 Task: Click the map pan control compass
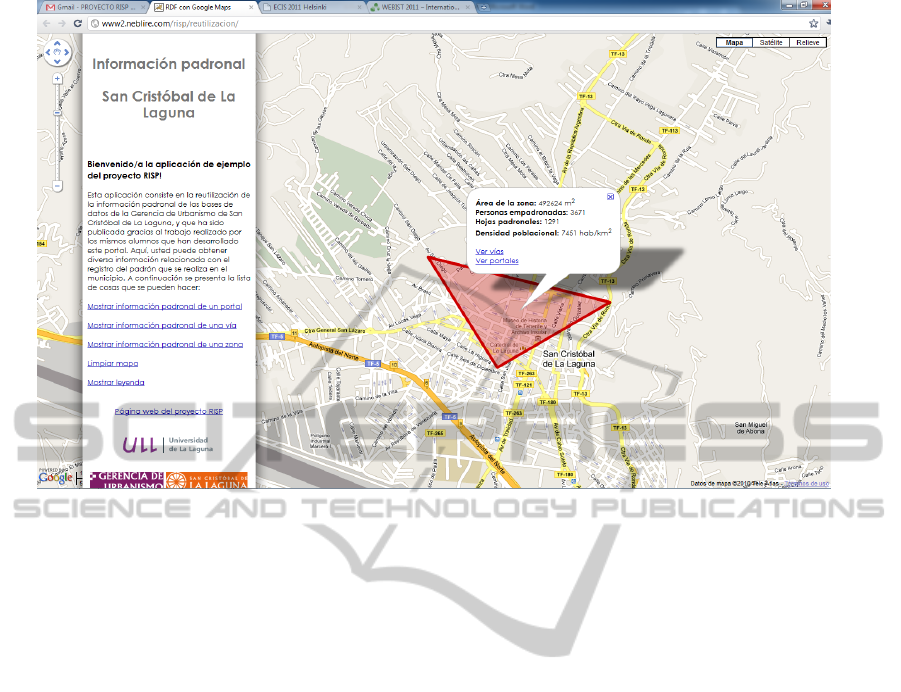point(57,51)
